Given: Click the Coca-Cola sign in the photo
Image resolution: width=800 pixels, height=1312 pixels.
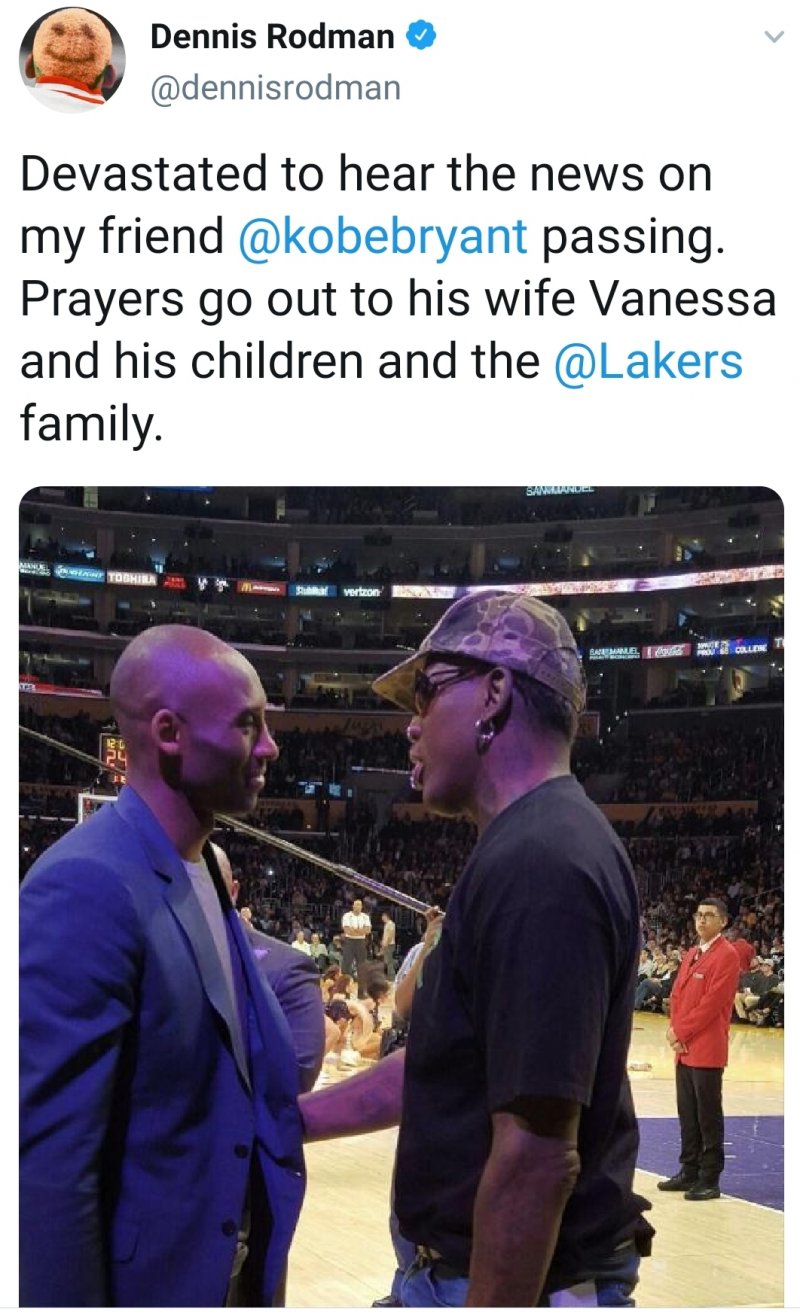Looking at the screenshot, I should coord(666,651).
